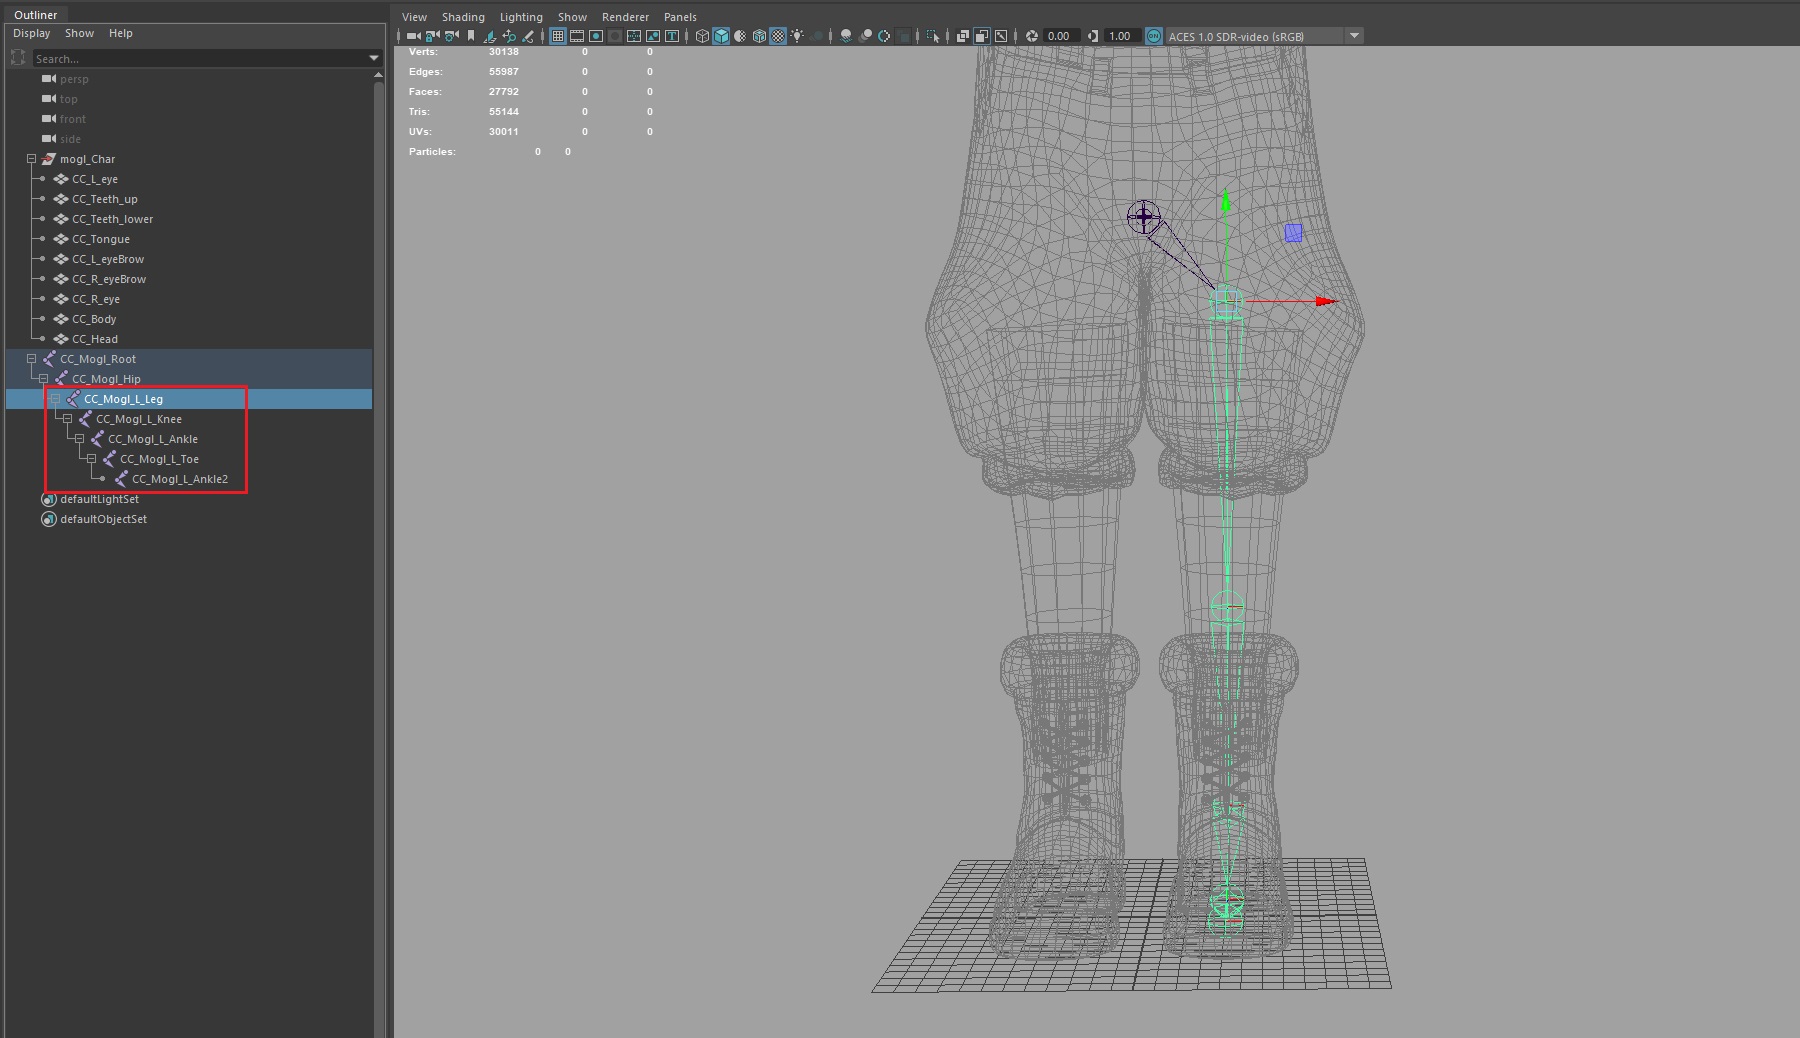Toggle the Resolution Gate display
The image size is (1800, 1038).
click(596, 36)
